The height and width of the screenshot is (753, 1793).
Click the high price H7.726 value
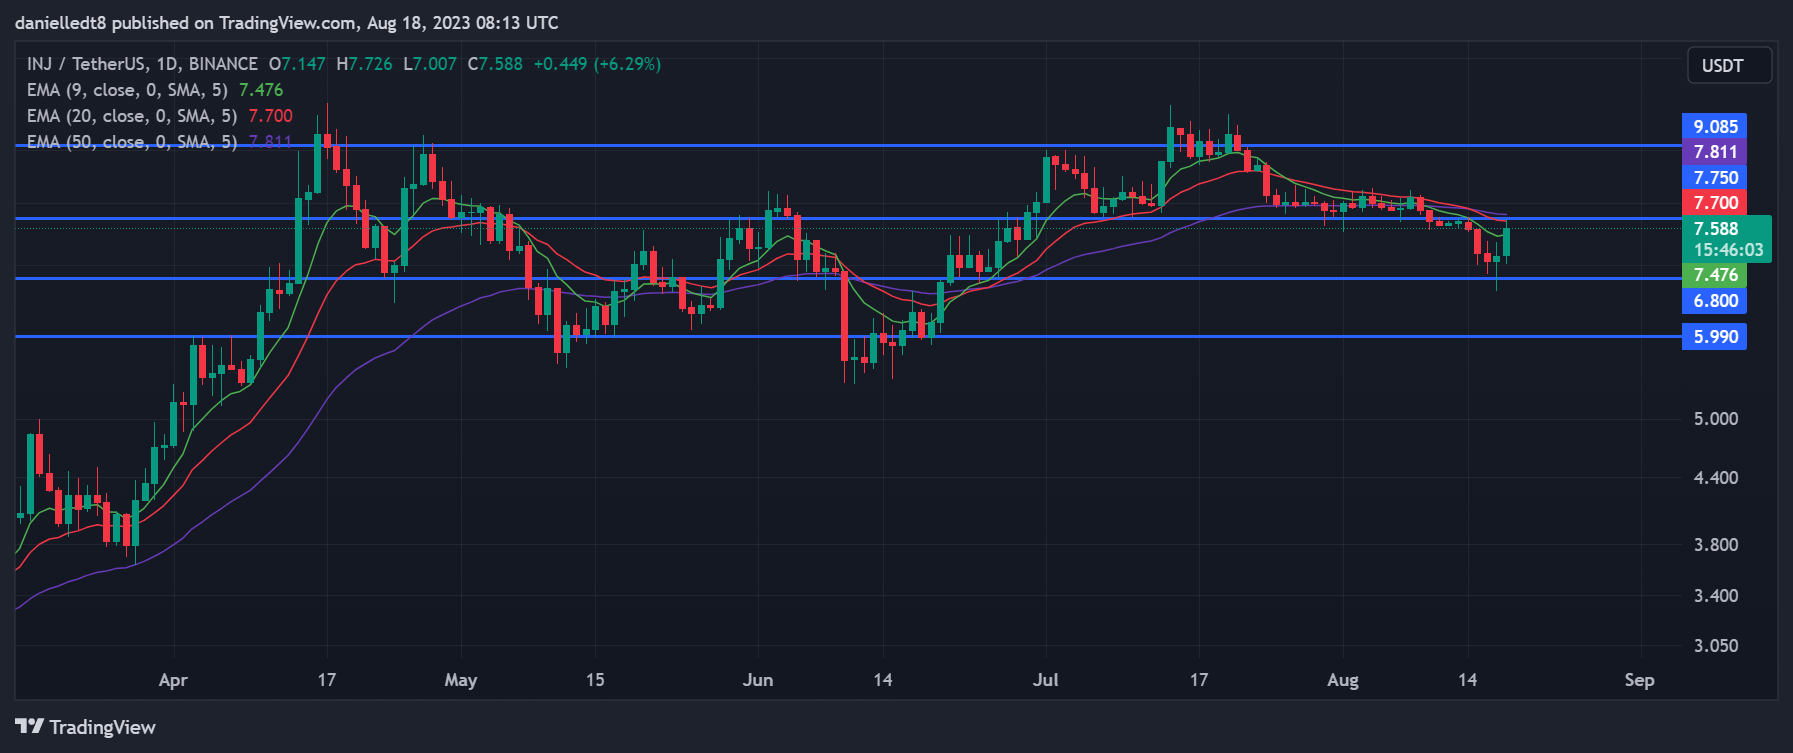(x=364, y=64)
